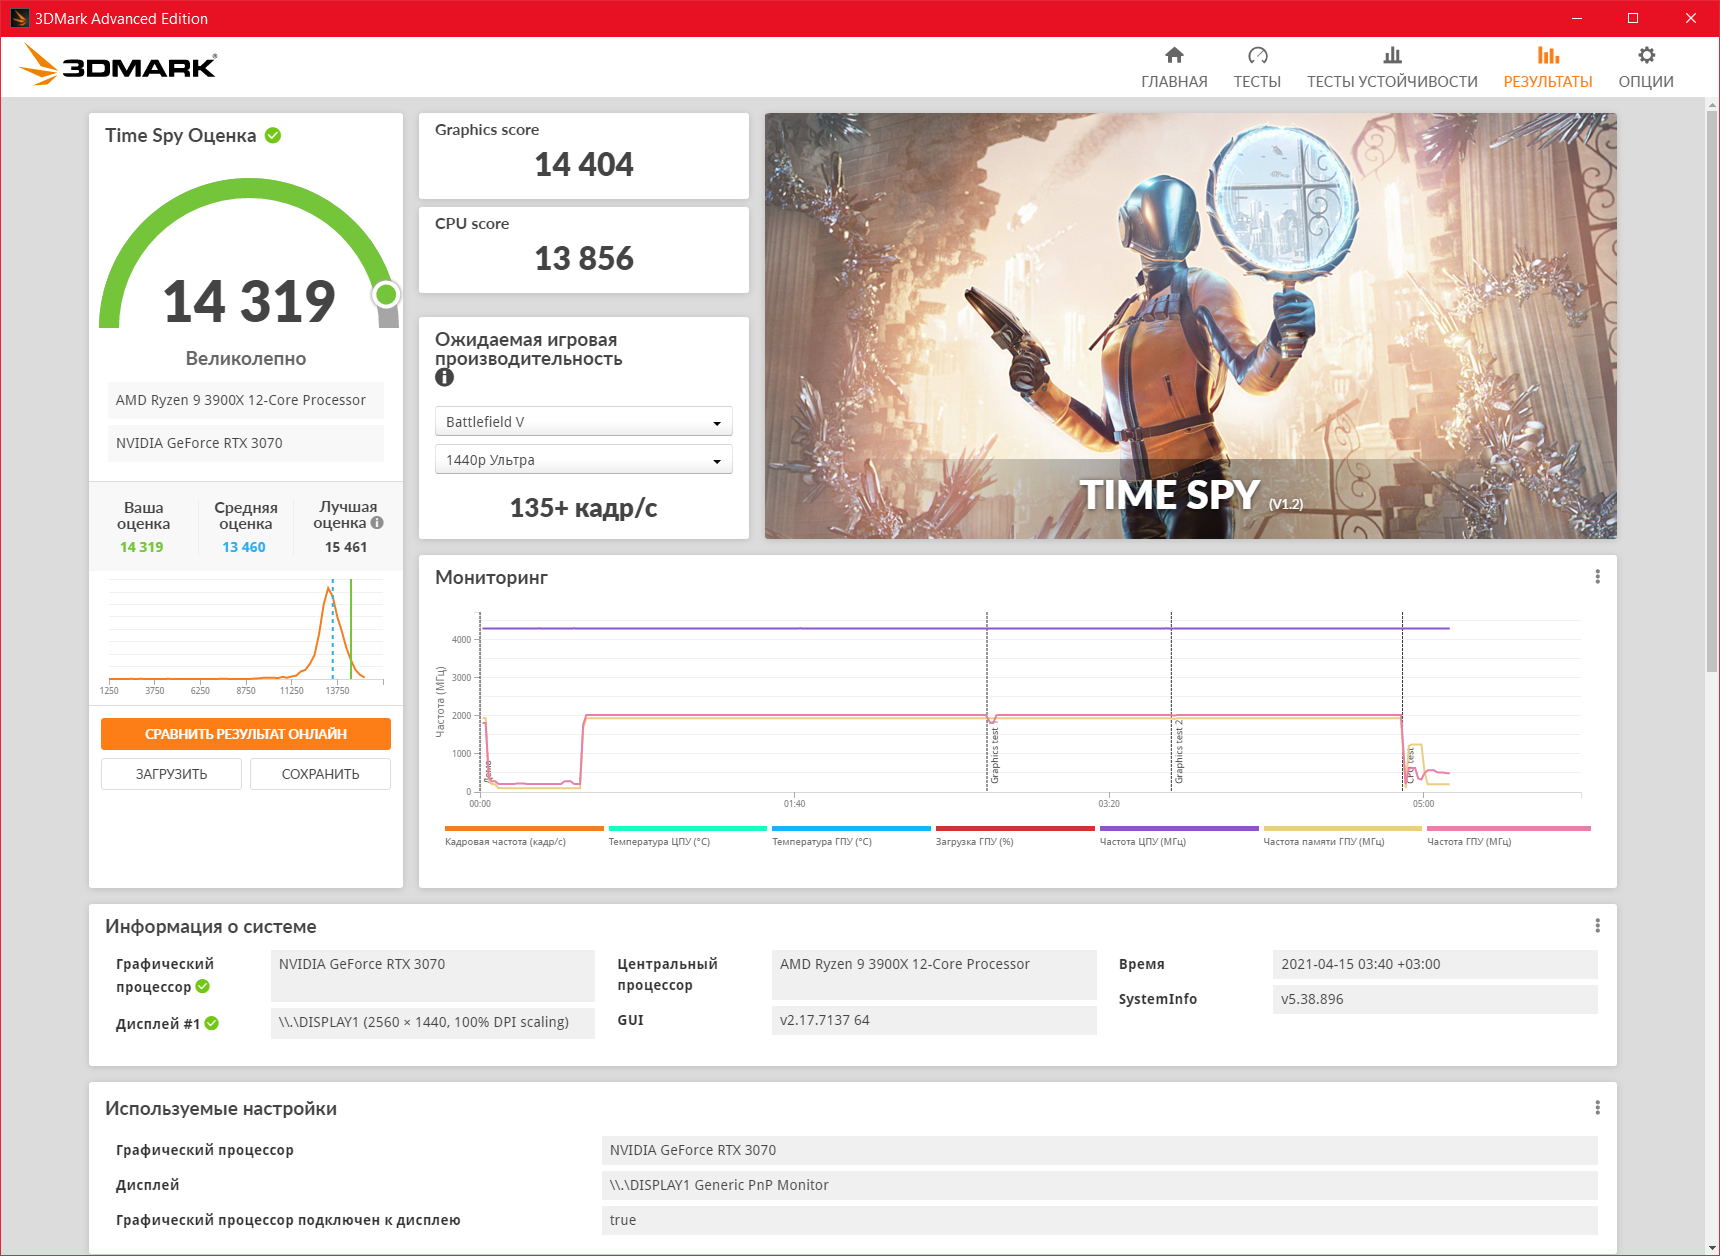This screenshot has height=1256, width=1720.
Task: Click the 135+ кадр/с estimate
Action: click(584, 508)
